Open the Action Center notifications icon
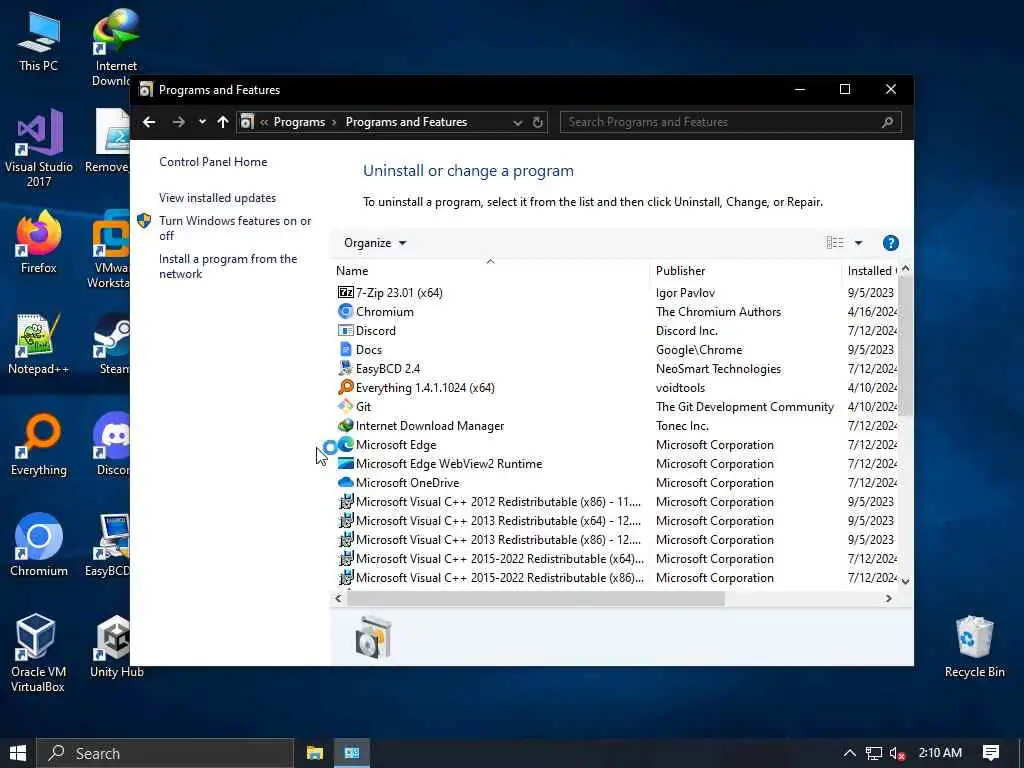Screen dimensions: 1024x768 click(x=991, y=753)
